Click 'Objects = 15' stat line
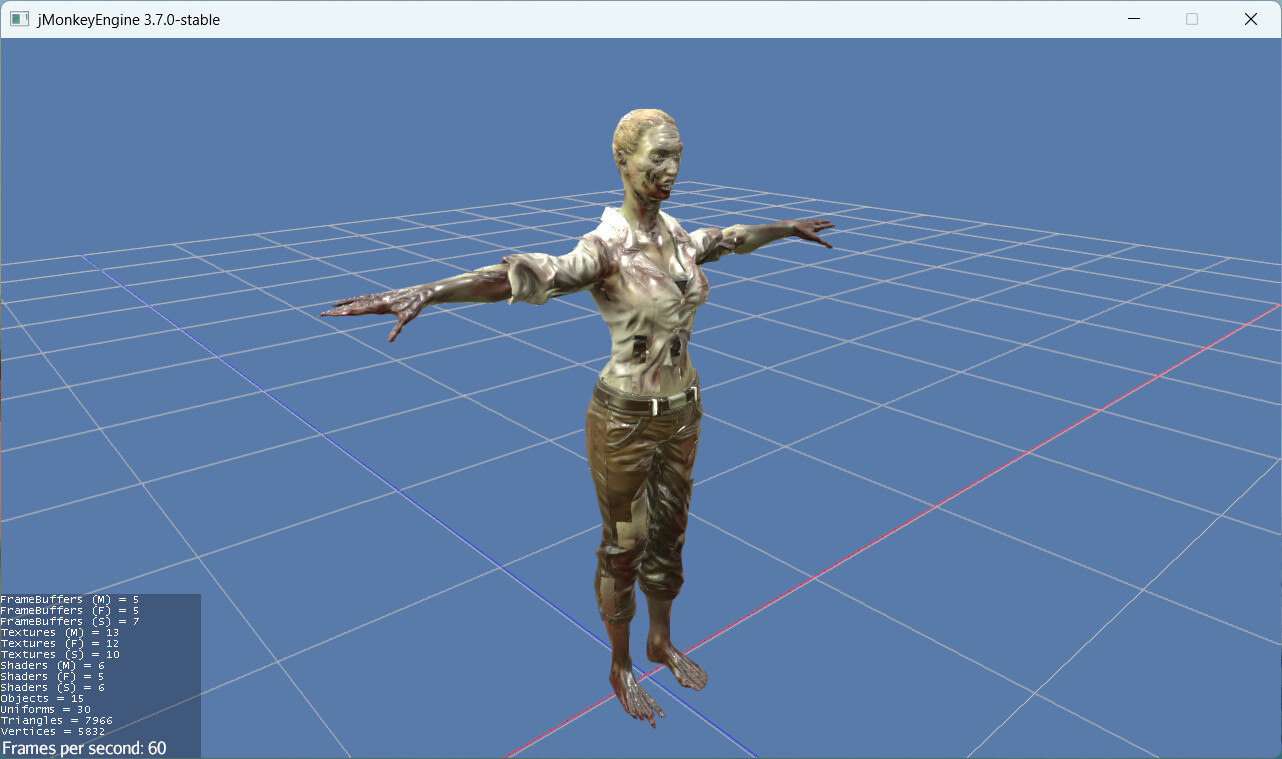The width and height of the screenshot is (1282, 759). pos(42,699)
